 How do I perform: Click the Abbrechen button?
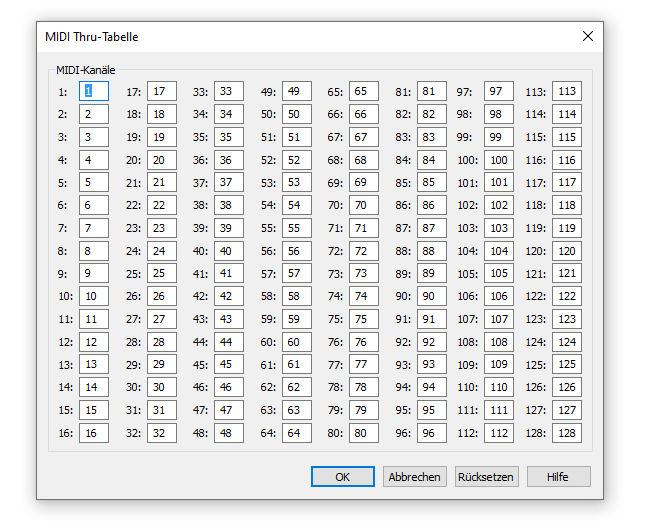pos(415,476)
